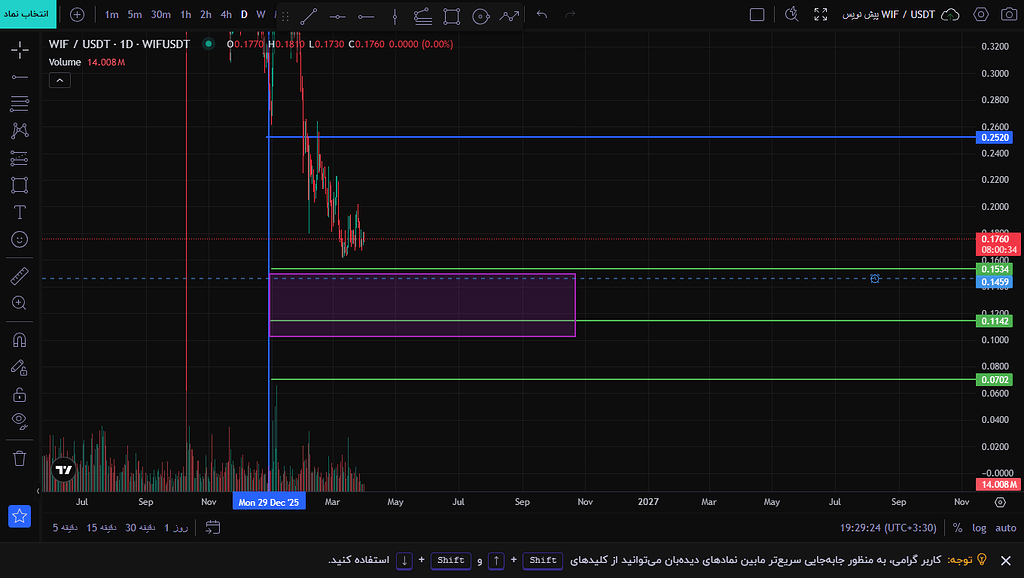Click the trash remove drawings icon
This screenshot has height=578, width=1024.
pos(20,458)
